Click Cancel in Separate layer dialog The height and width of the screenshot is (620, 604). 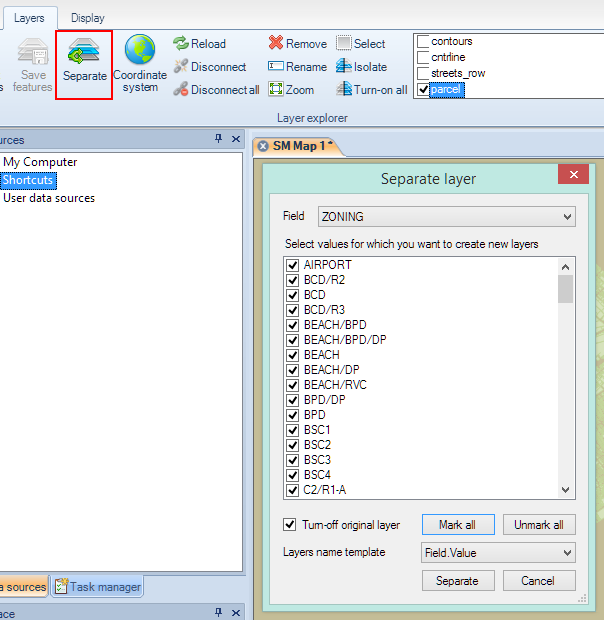[537, 581]
